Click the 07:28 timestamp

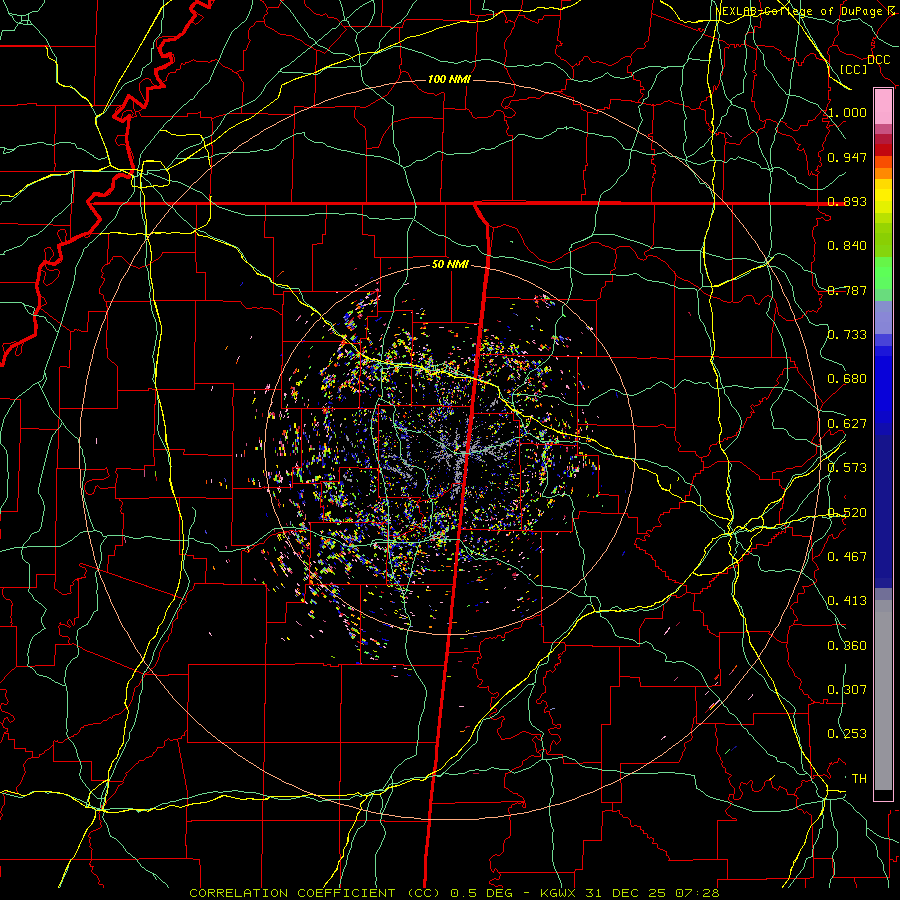click(x=698, y=893)
